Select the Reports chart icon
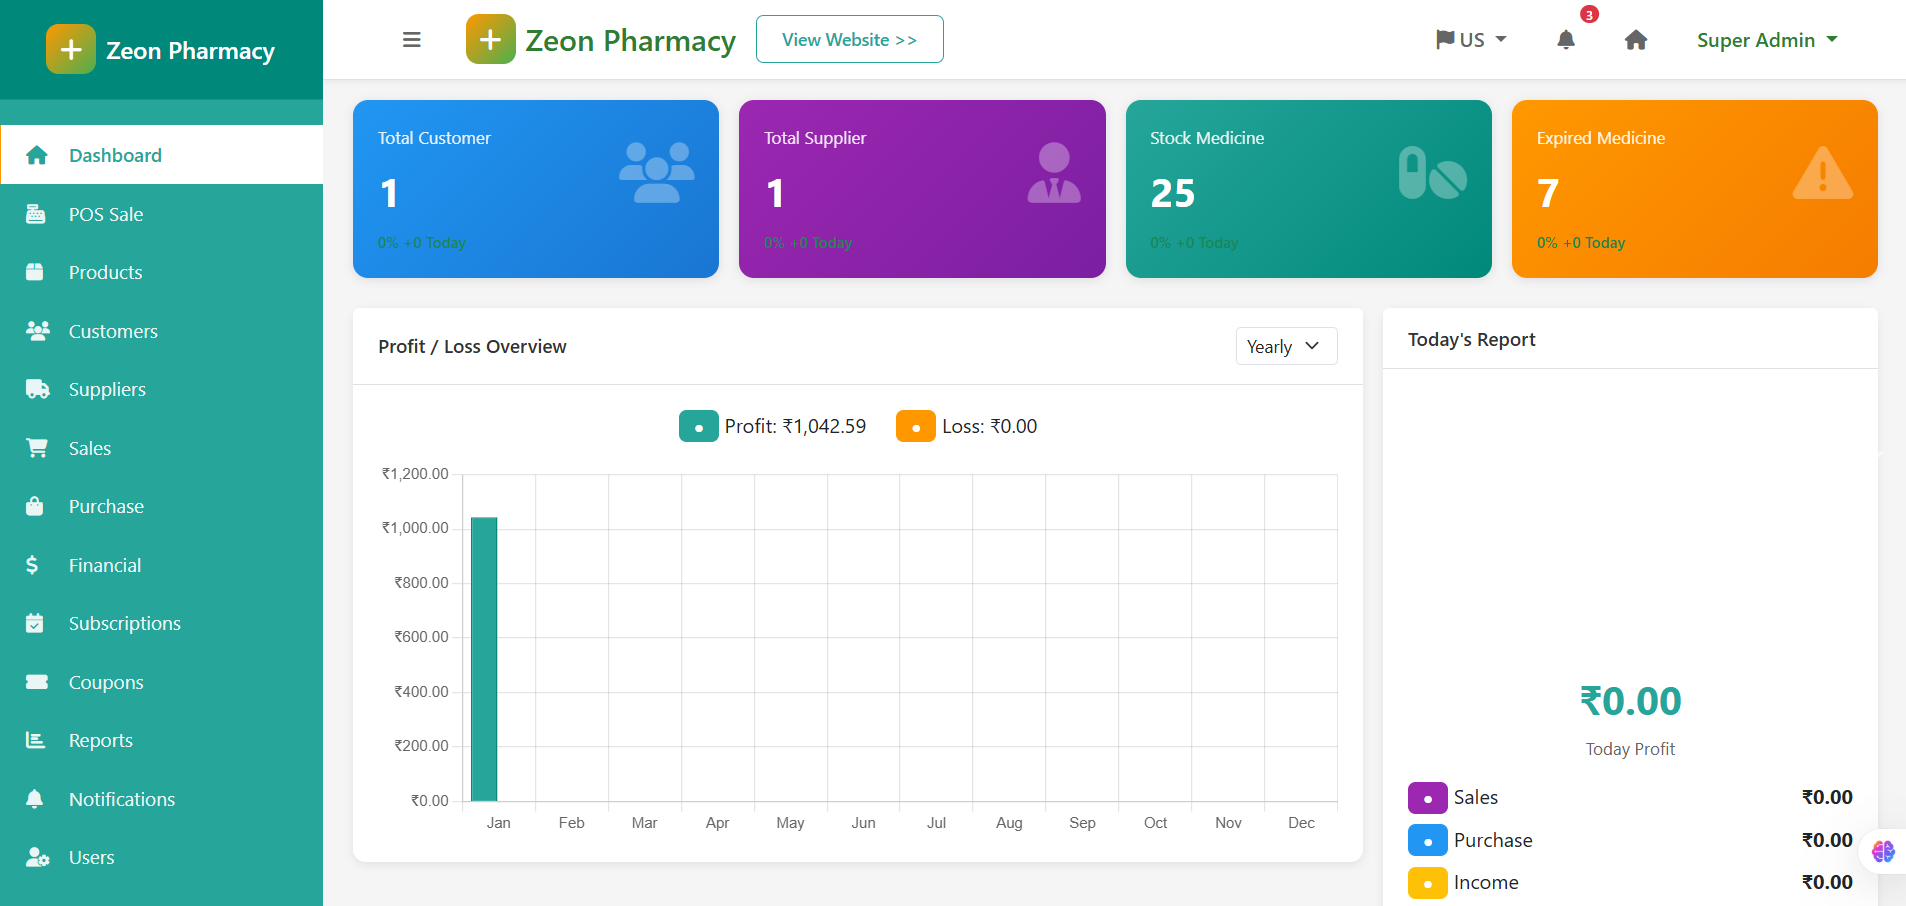 36,740
